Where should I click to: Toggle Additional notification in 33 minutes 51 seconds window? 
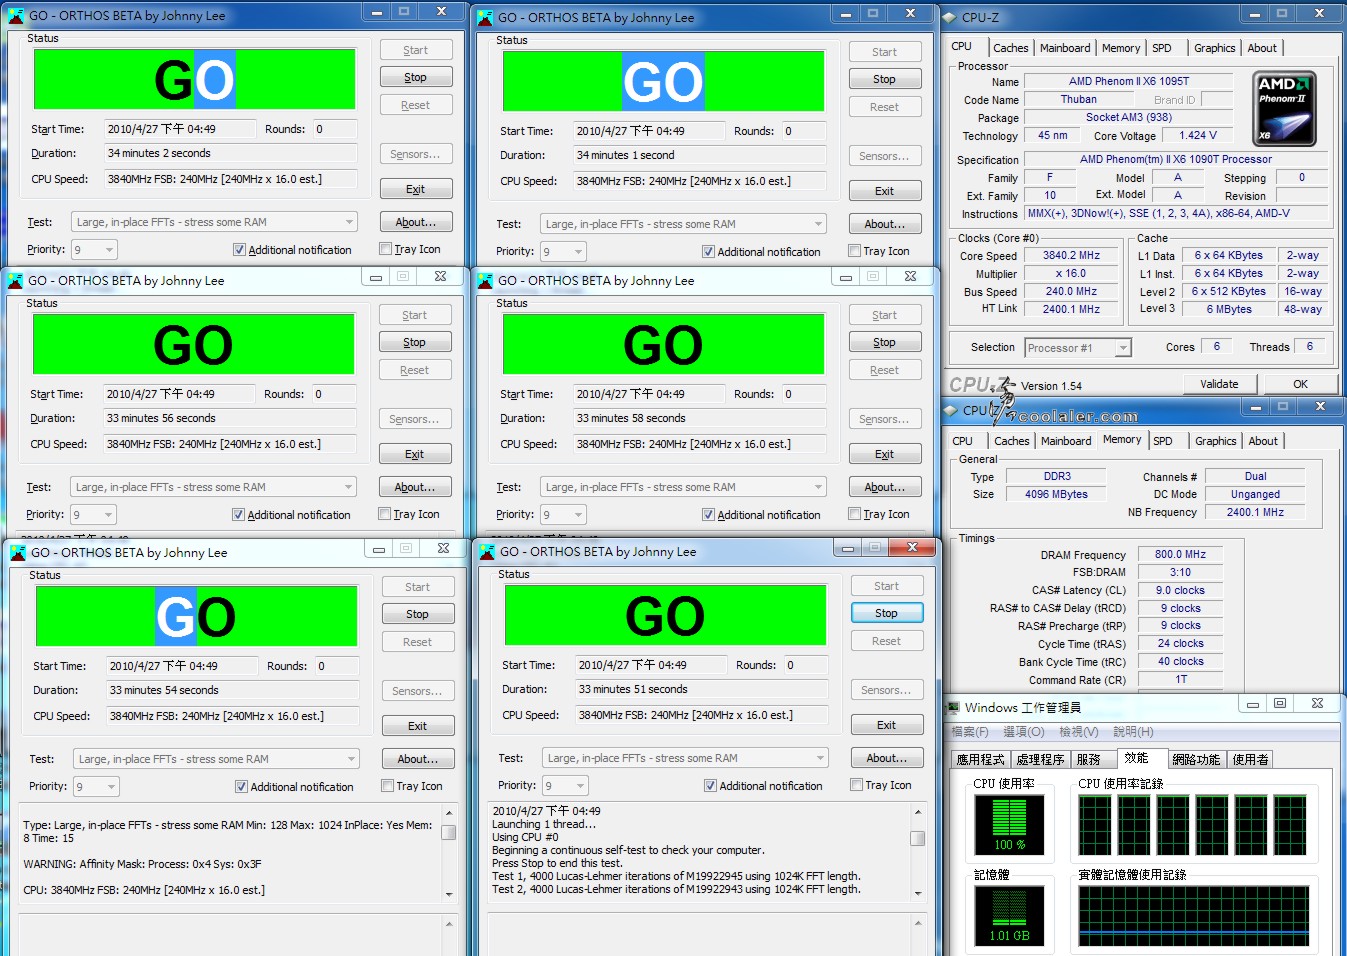pyautogui.click(x=710, y=786)
